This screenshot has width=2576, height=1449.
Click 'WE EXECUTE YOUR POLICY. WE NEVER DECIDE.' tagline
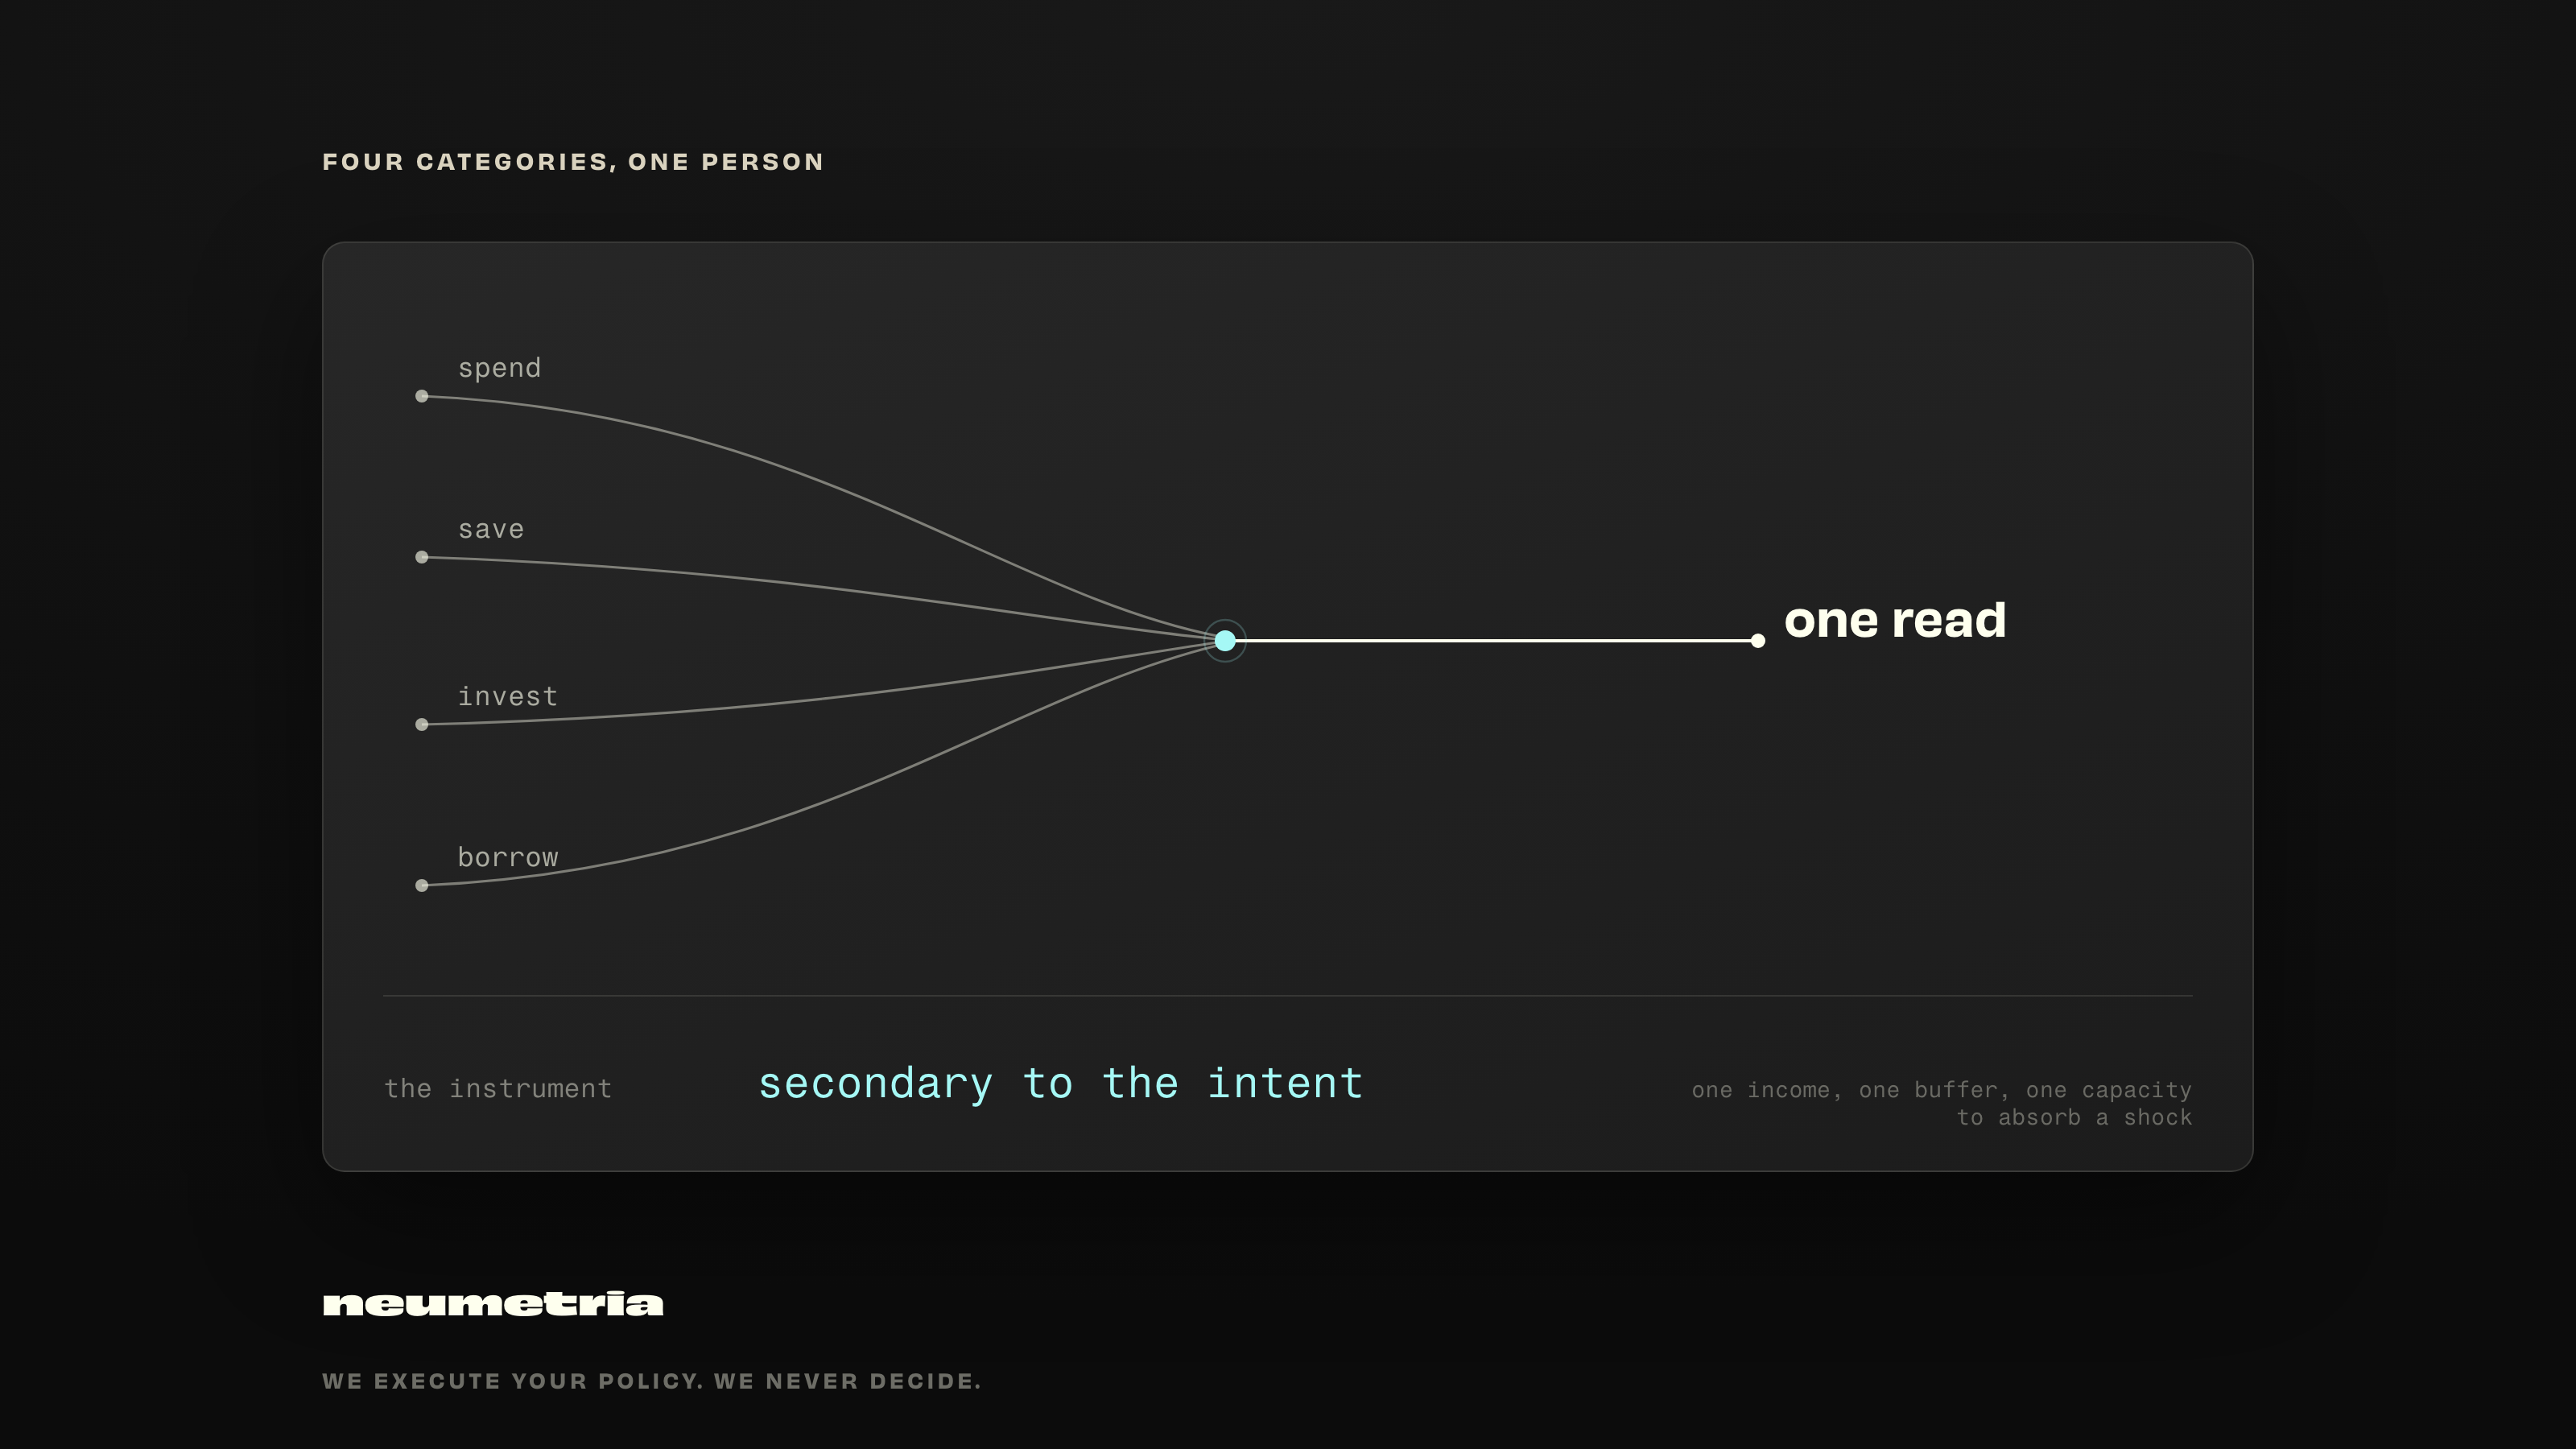point(652,1381)
